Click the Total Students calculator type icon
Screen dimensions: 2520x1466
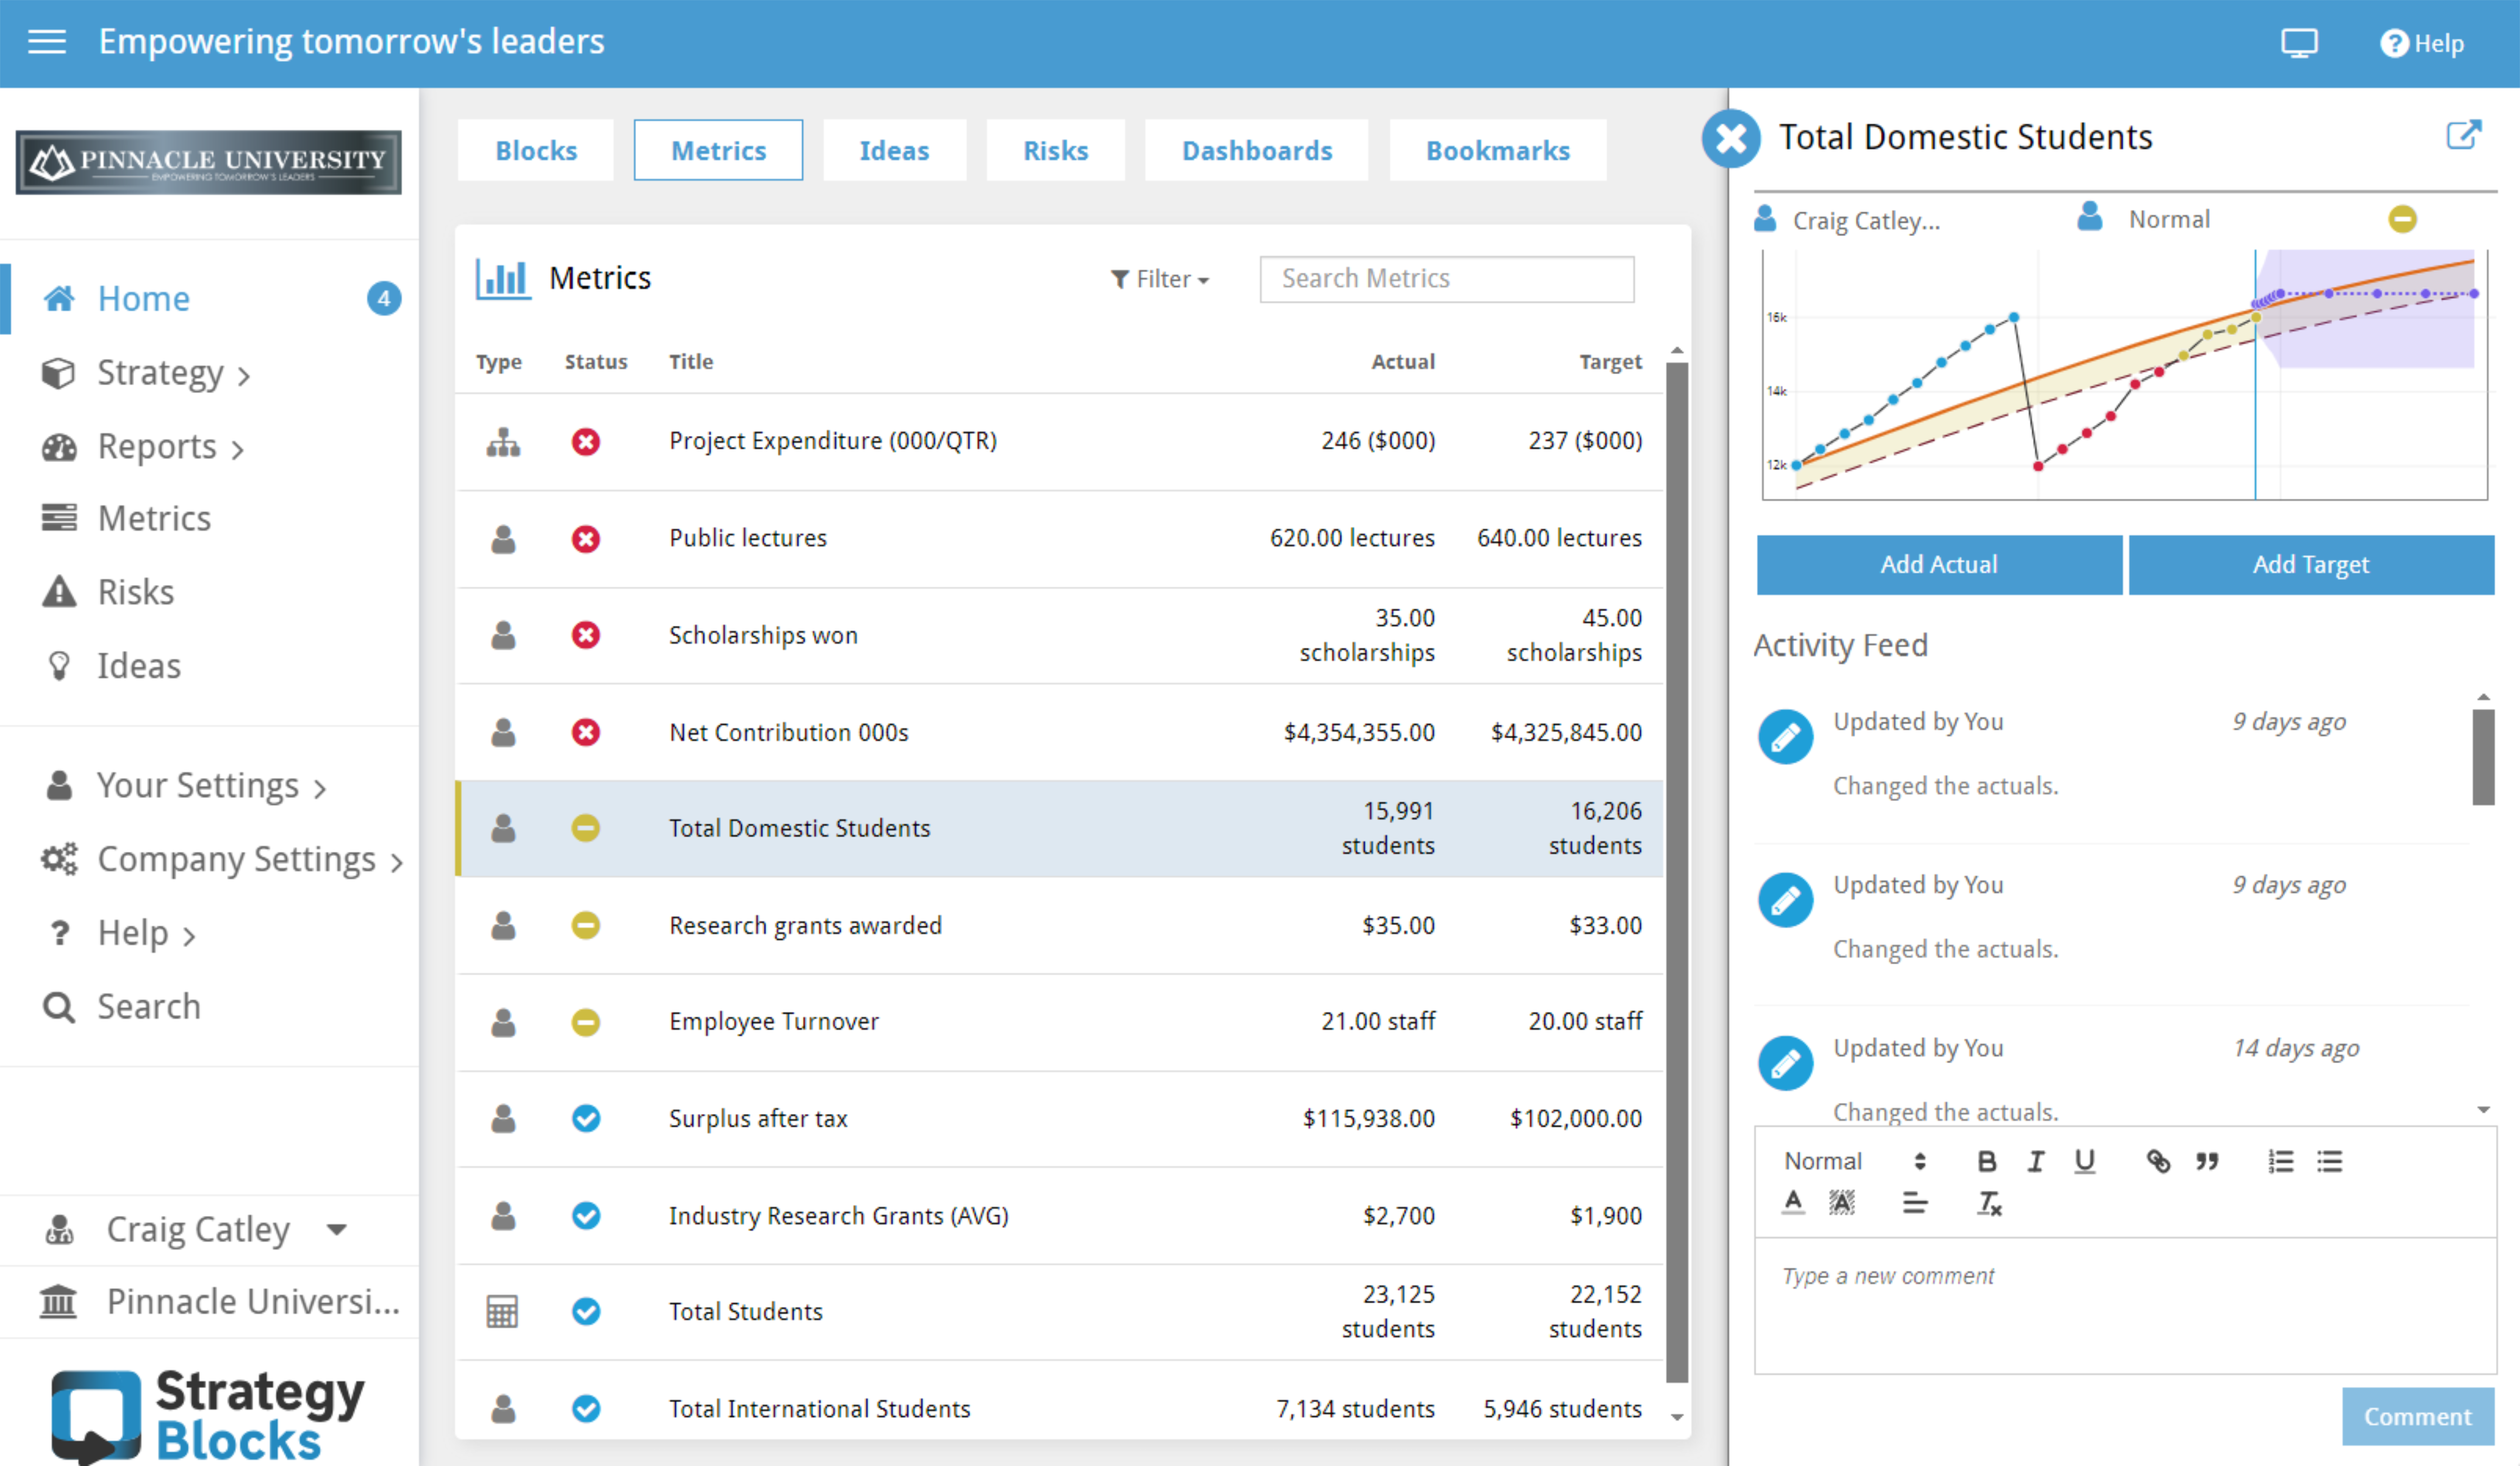[502, 1311]
